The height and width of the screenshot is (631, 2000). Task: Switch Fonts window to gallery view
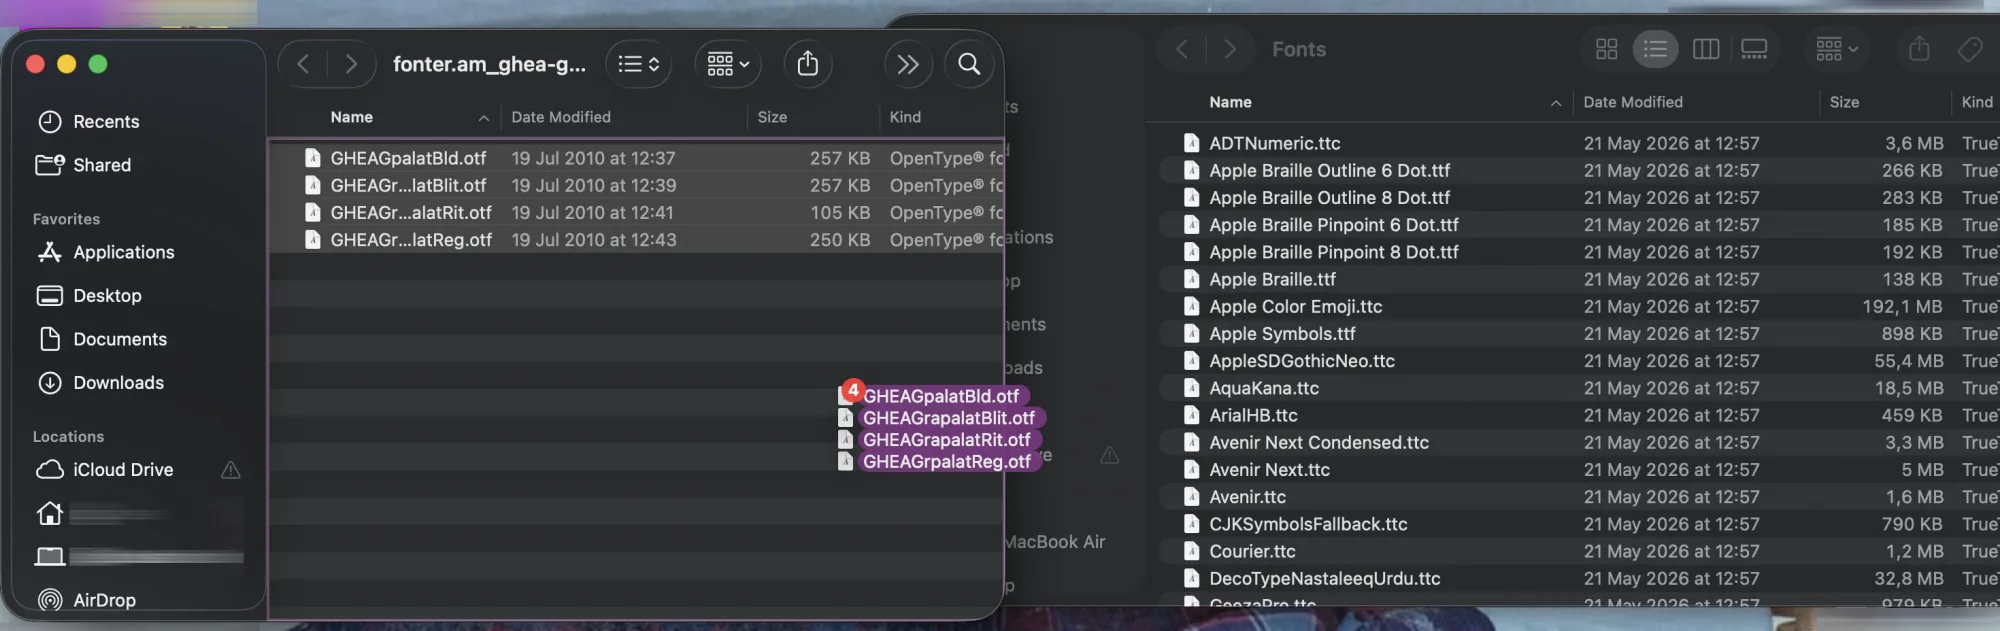pos(1754,49)
